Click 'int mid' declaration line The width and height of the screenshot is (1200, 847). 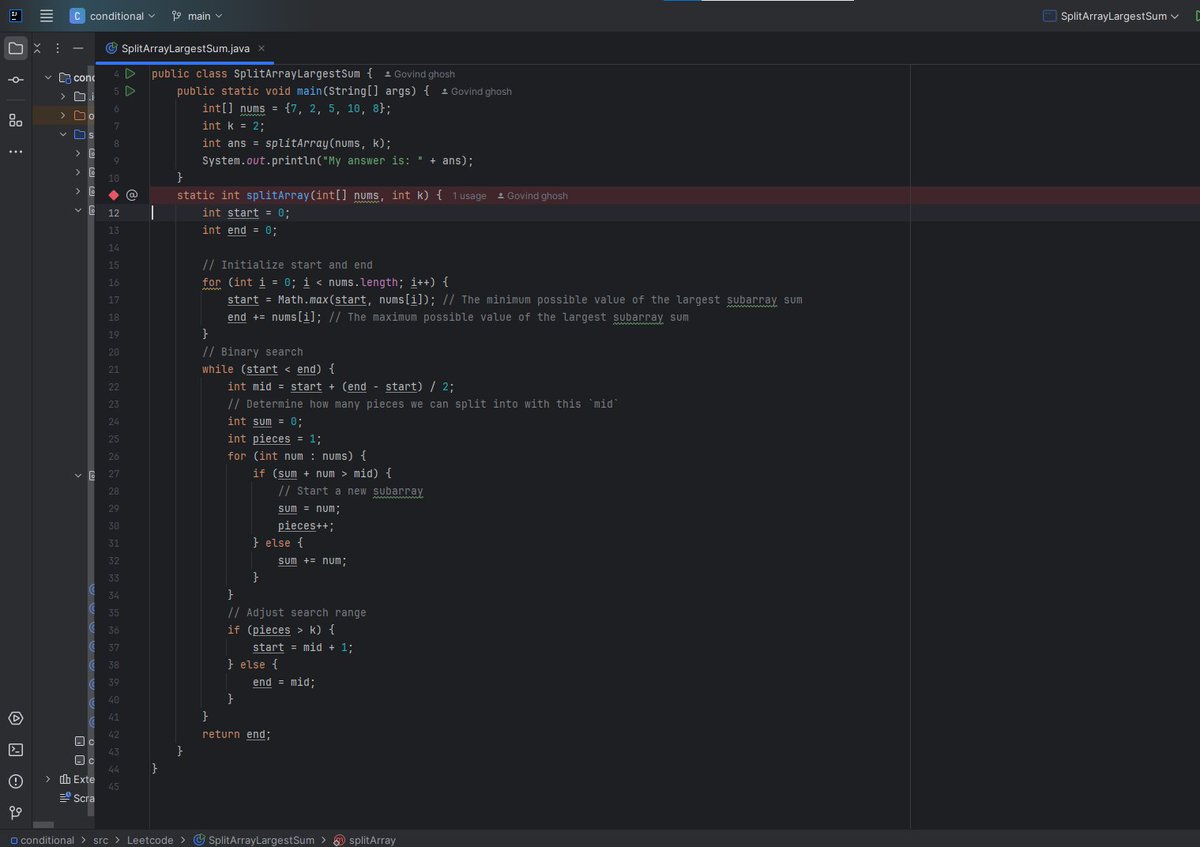[343, 387]
